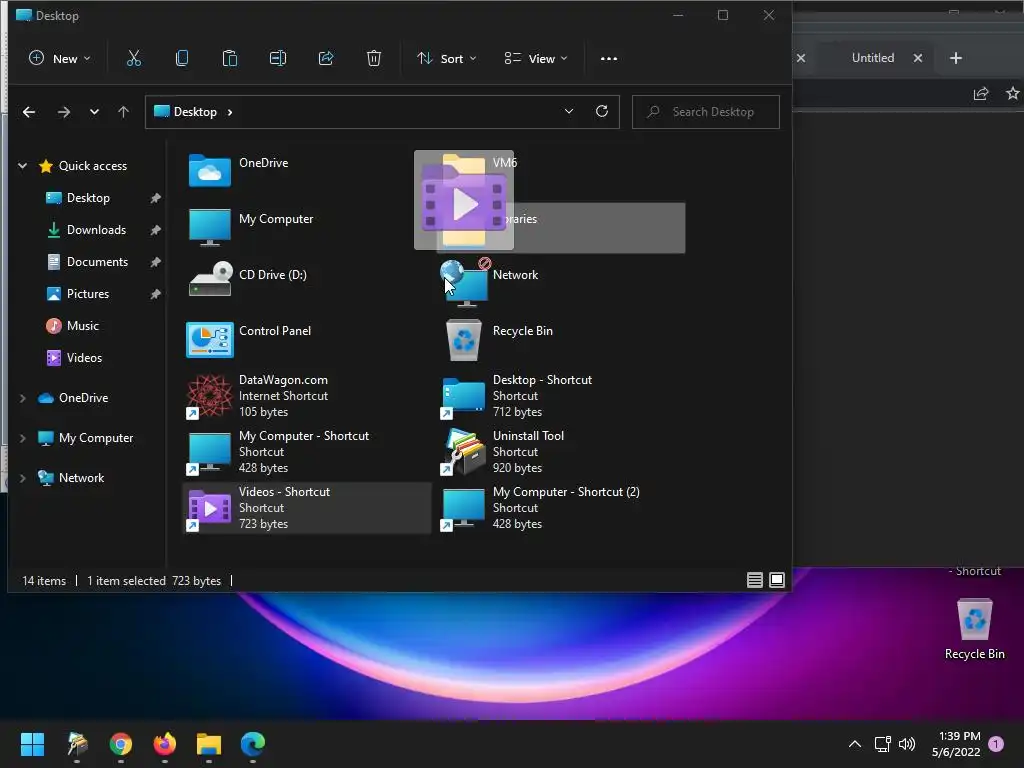Open the volume speaker icon in tray
The image size is (1024, 768).
(907, 744)
